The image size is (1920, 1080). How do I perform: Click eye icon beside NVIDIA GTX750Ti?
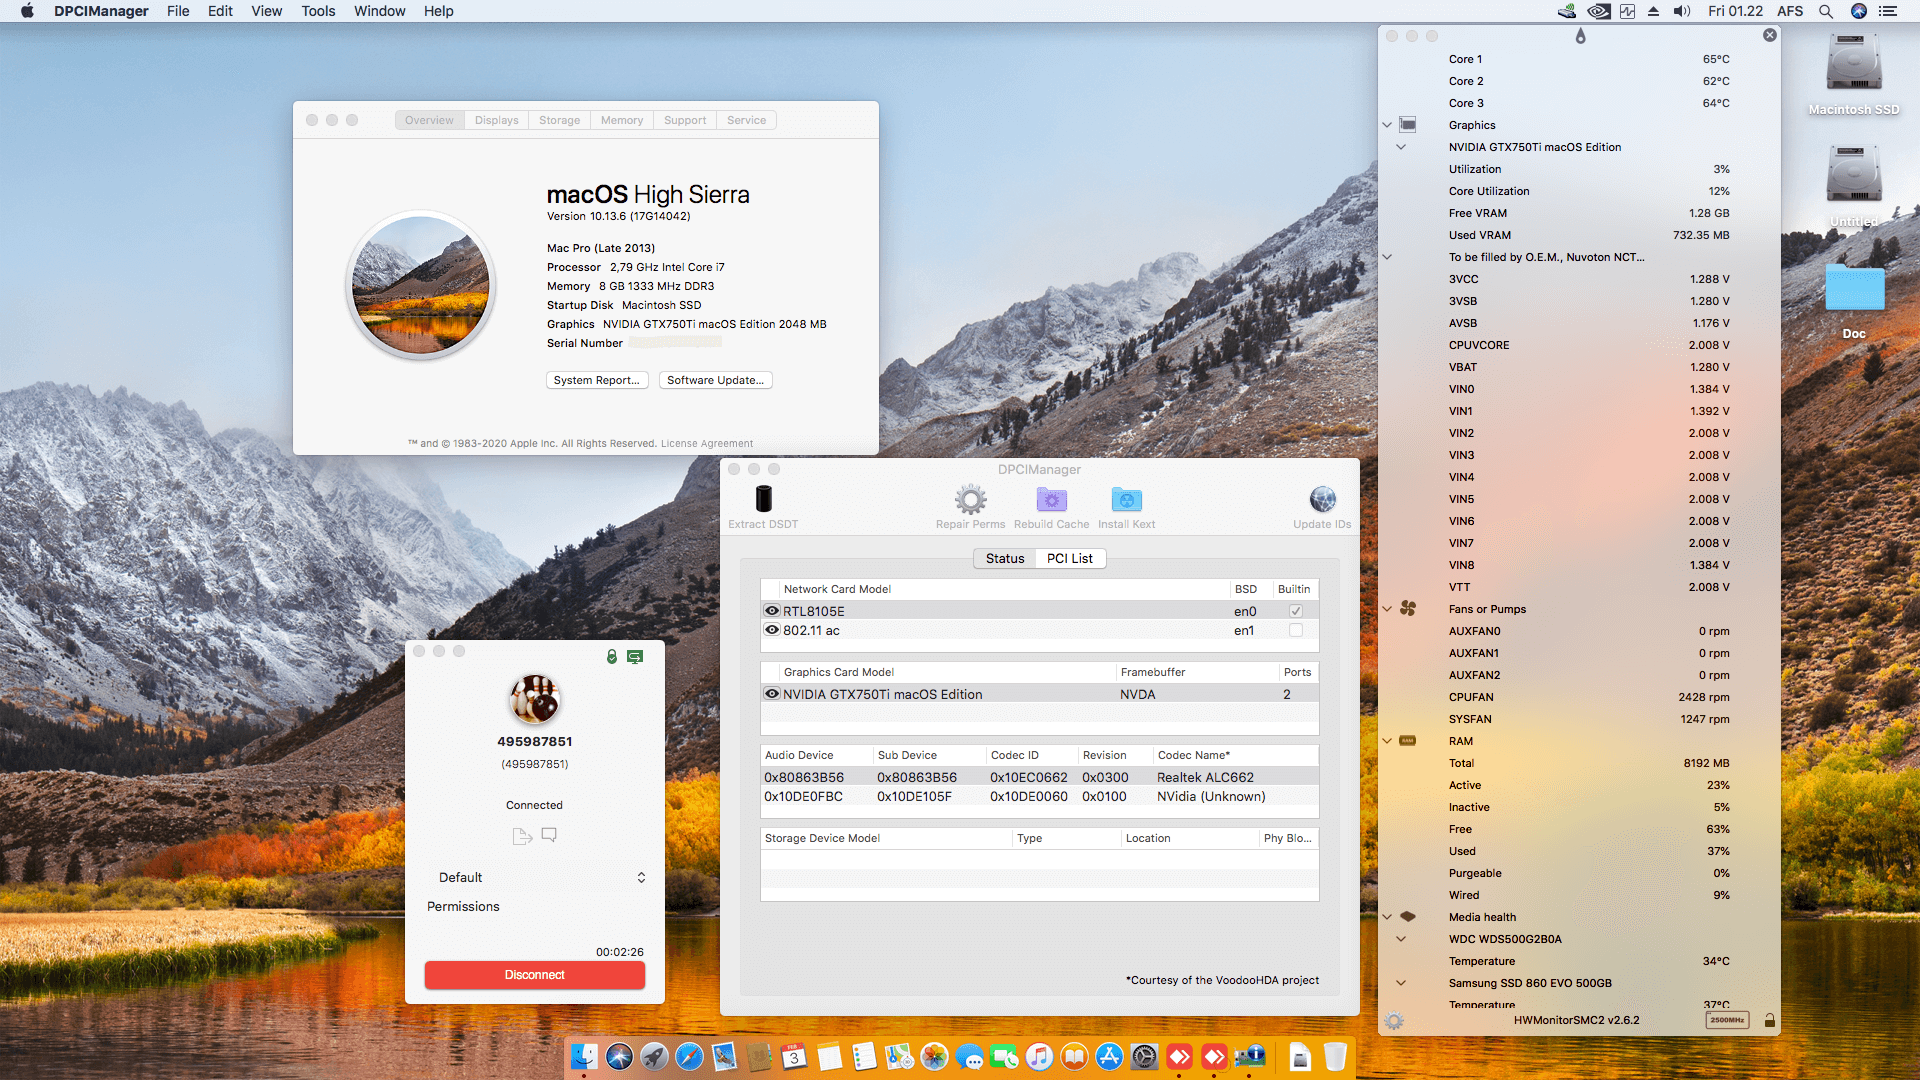tap(772, 694)
